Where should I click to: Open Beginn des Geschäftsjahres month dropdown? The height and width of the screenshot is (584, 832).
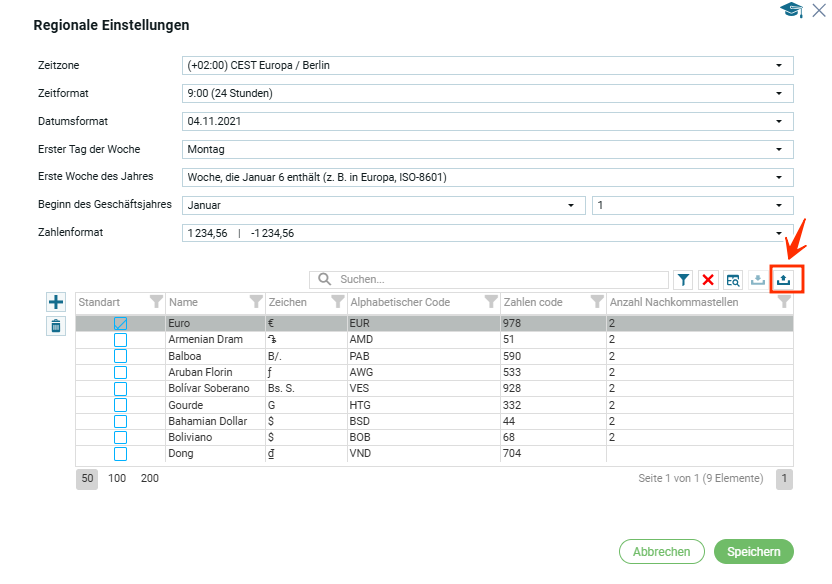tap(383, 205)
